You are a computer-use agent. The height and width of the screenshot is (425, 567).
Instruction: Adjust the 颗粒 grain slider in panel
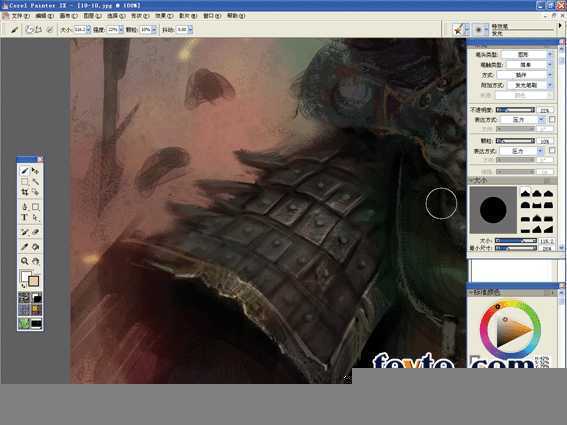(x=515, y=140)
